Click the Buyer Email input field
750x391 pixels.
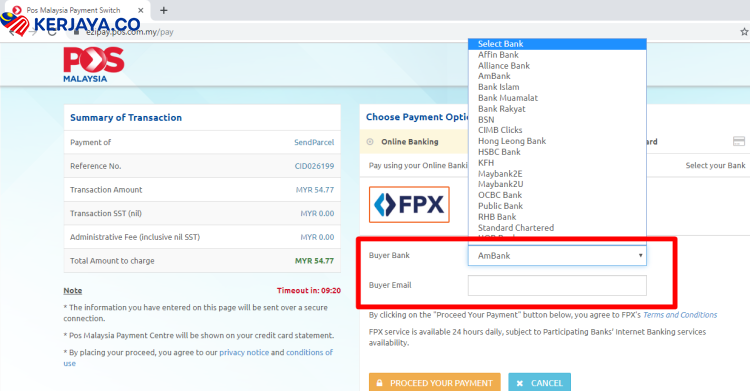coord(557,285)
